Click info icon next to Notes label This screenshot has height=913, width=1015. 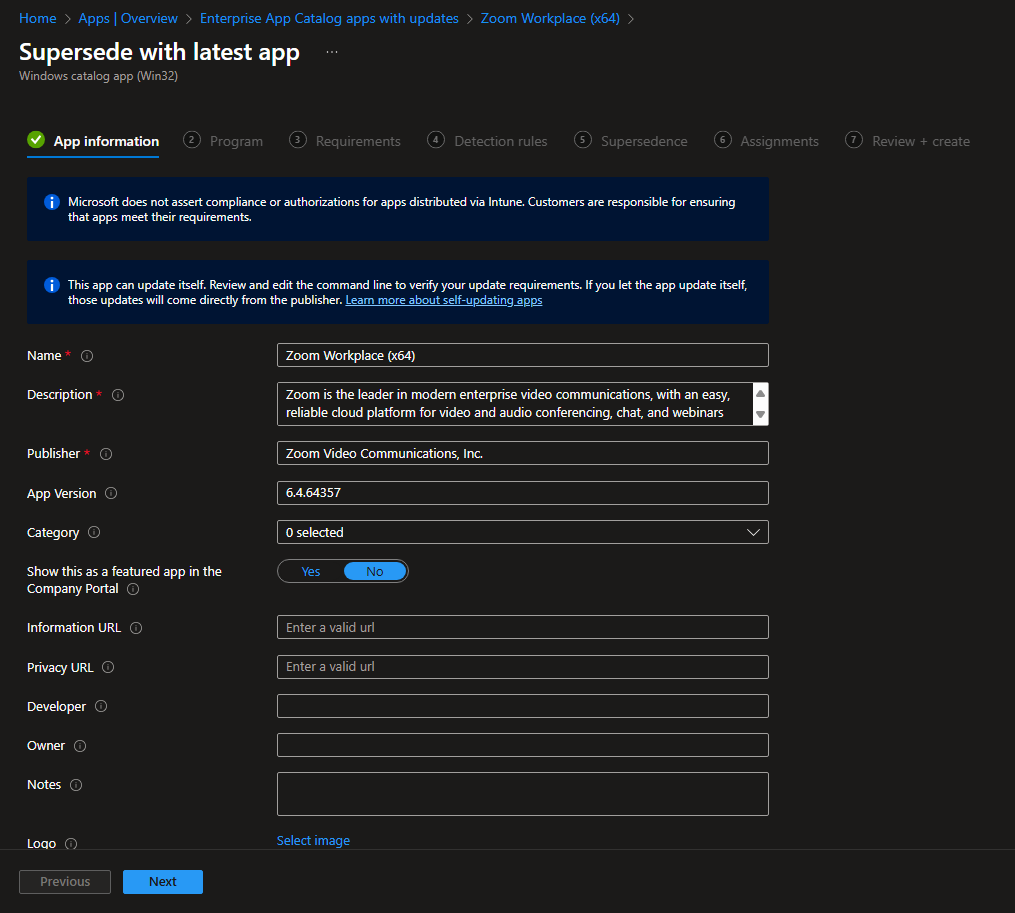(76, 785)
